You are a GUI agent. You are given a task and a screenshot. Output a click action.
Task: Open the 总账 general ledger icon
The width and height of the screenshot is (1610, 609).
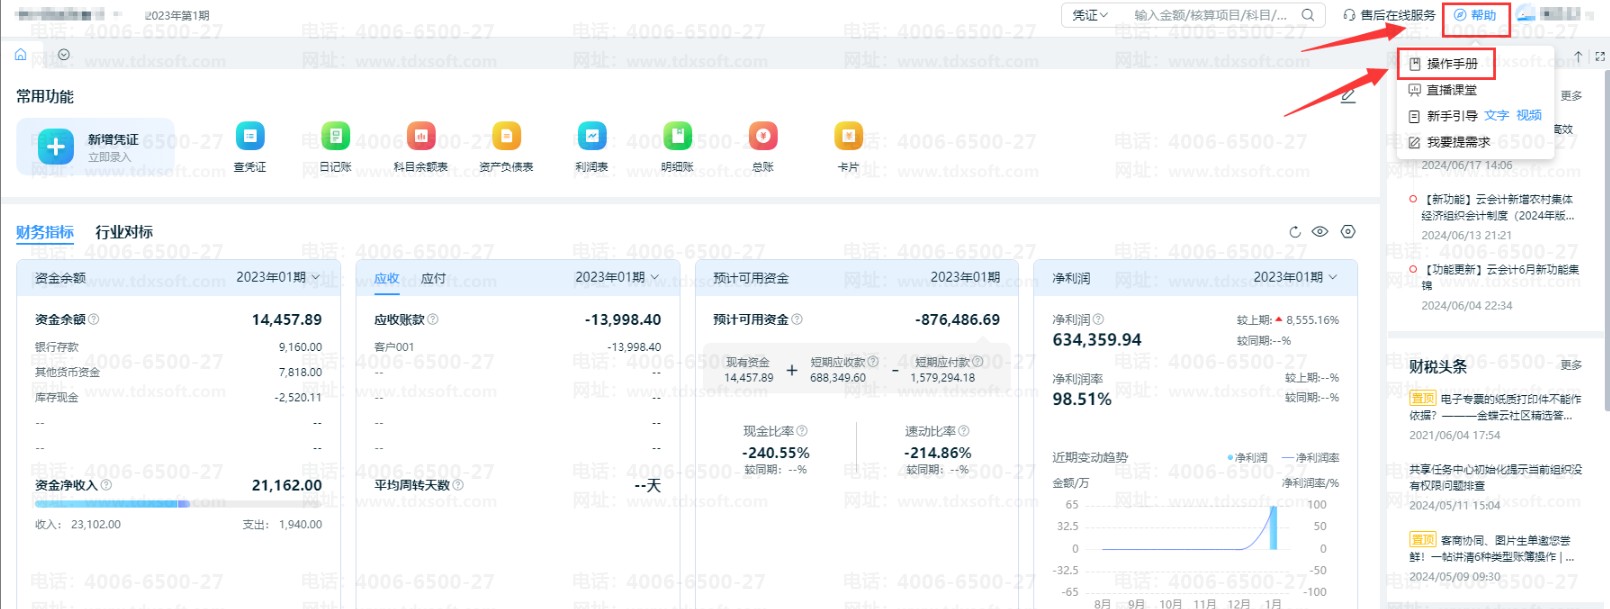[x=763, y=136]
